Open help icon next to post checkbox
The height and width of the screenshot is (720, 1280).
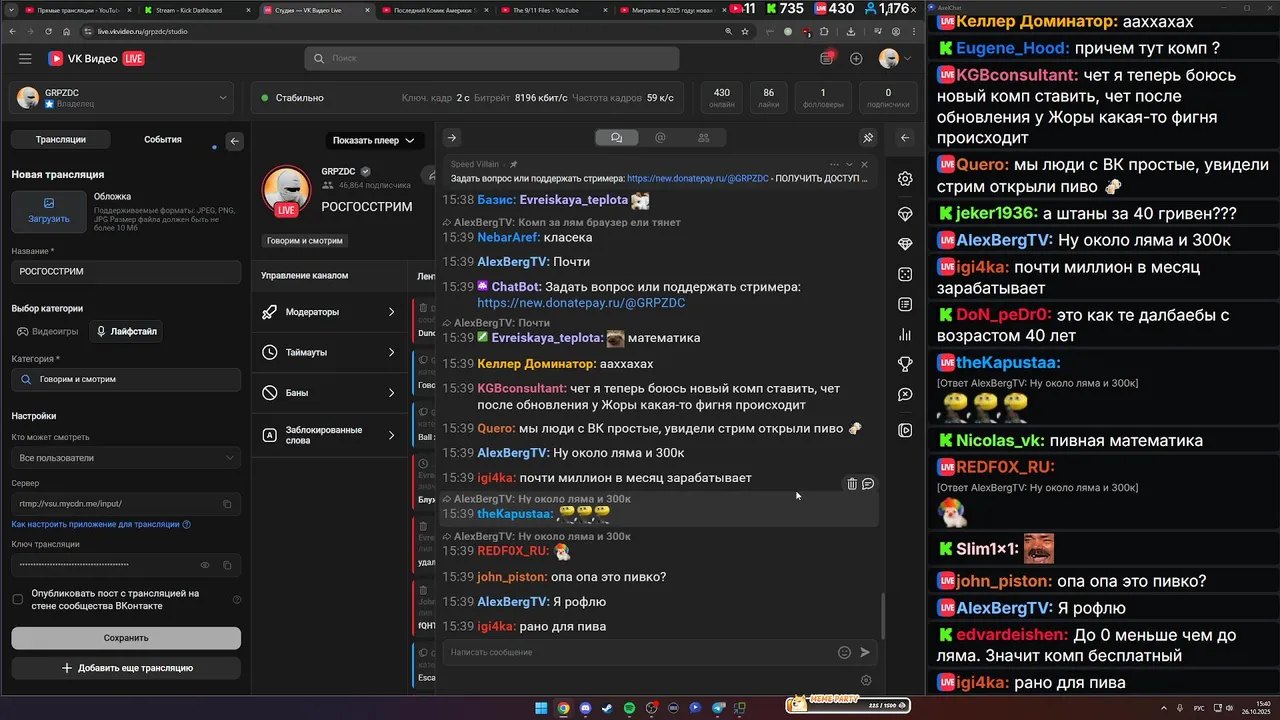[x=237, y=600]
